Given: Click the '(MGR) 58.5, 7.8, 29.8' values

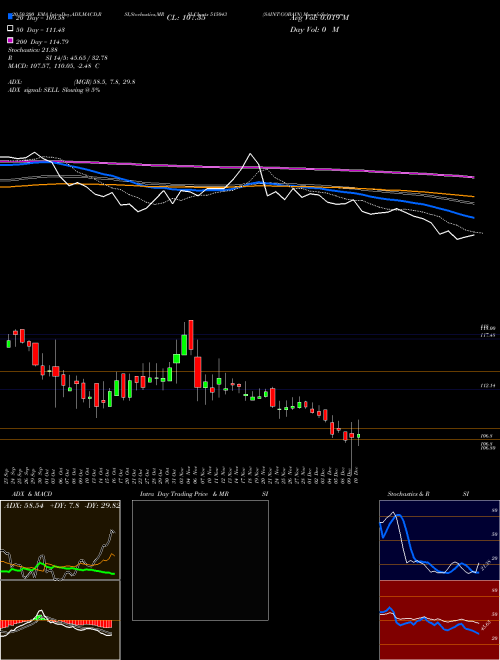Looking at the screenshot, I should (x=104, y=82).
